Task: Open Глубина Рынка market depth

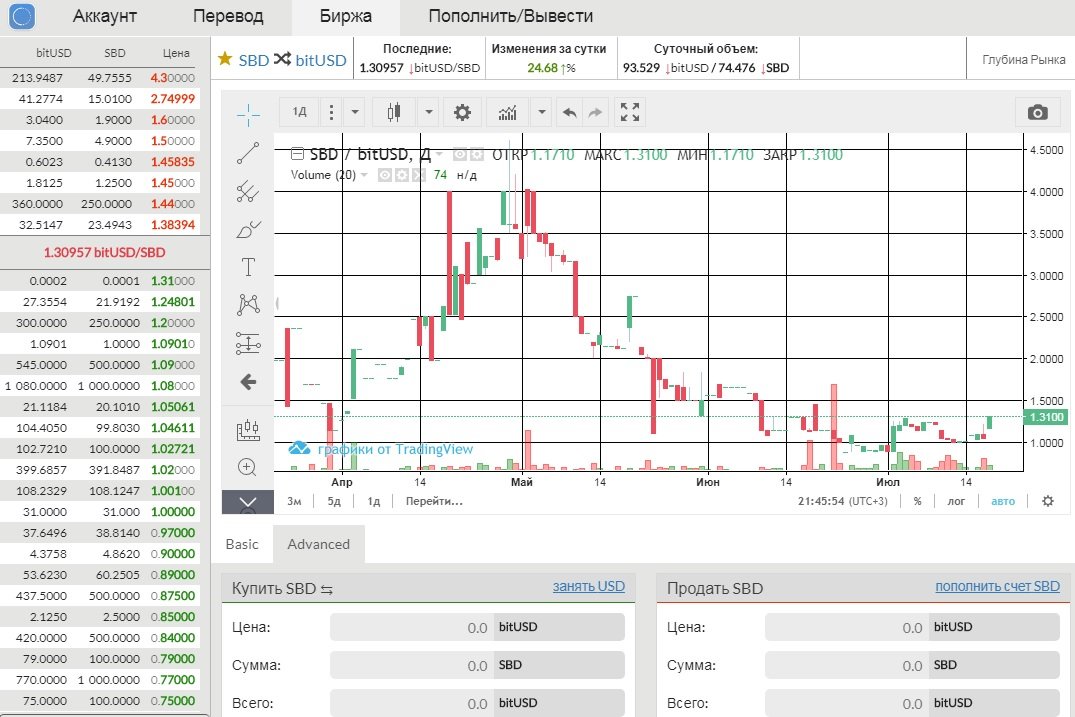Action: tap(1023, 60)
